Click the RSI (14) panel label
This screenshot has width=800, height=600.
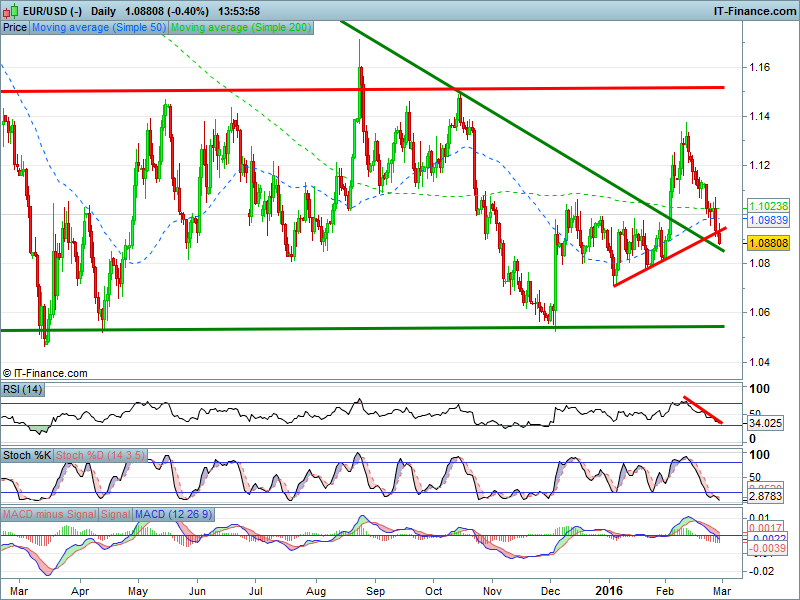tap(23, 389)
